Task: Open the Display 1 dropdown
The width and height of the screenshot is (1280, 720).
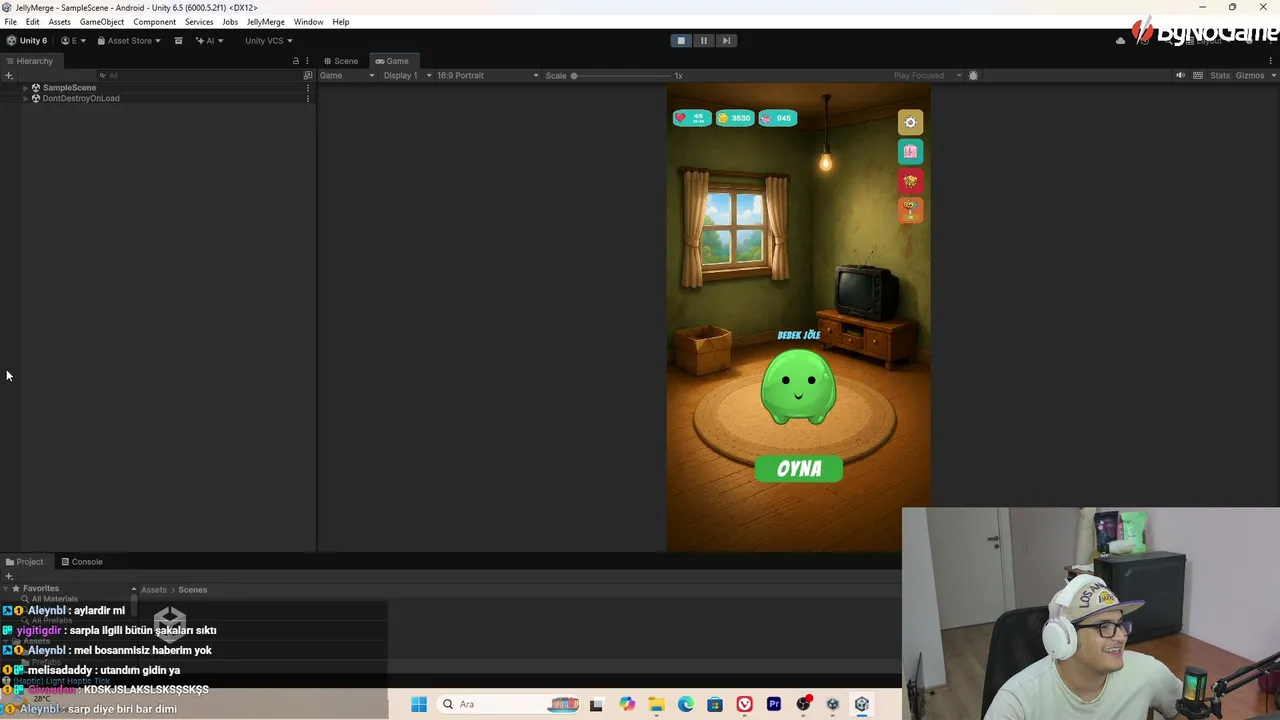Action: (x=408, y=76)
